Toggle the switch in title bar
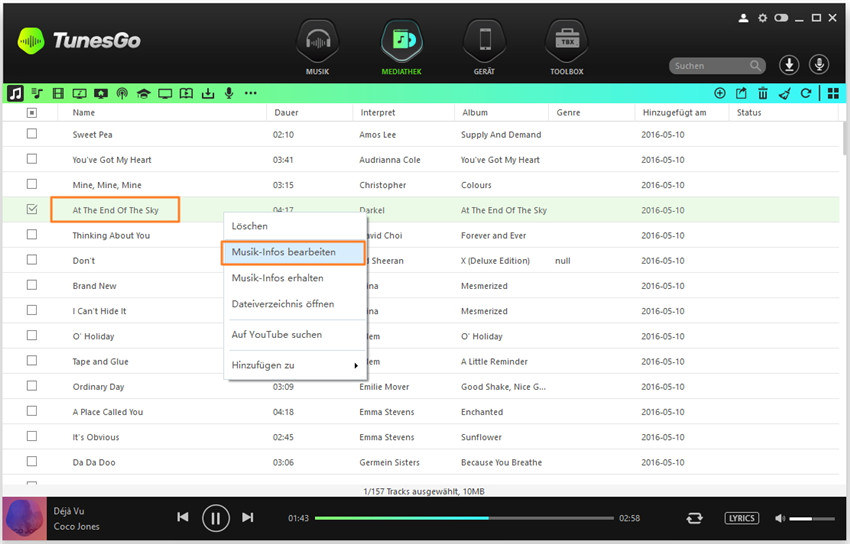 pyautogui.click(x=781, y=18)
